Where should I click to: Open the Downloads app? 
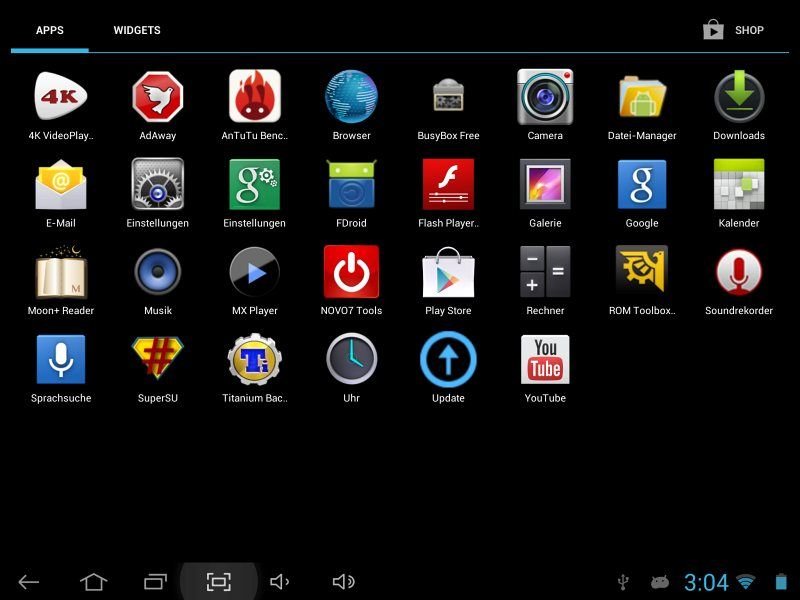tap(739, 96)
